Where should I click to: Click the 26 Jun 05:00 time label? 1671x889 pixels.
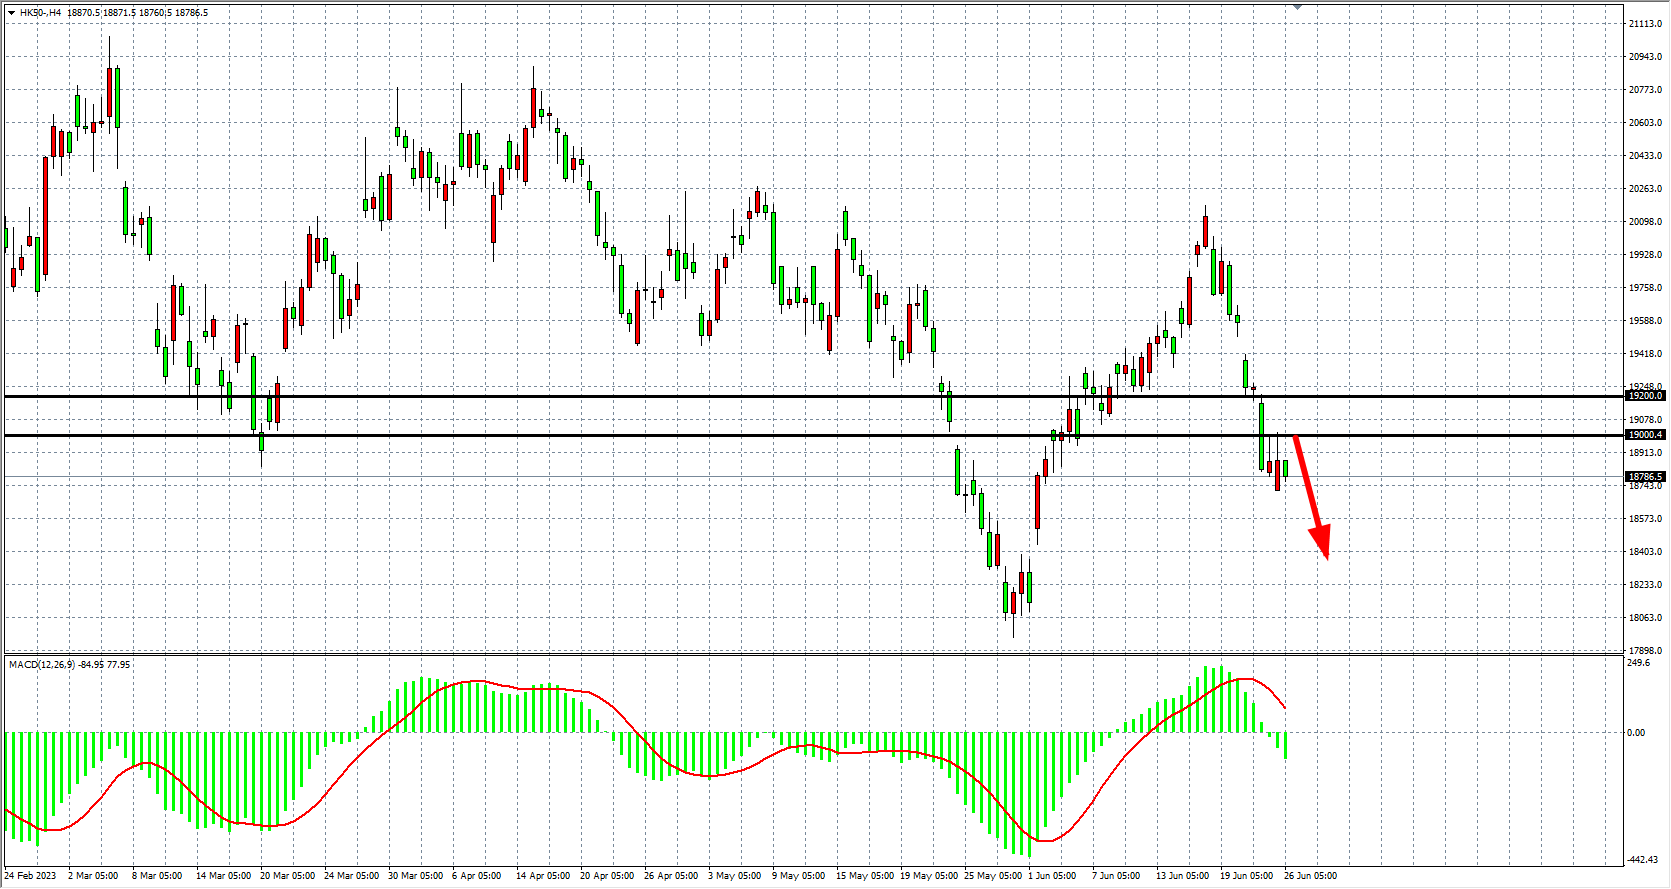pyautogui.click(x=1310, y=876)
